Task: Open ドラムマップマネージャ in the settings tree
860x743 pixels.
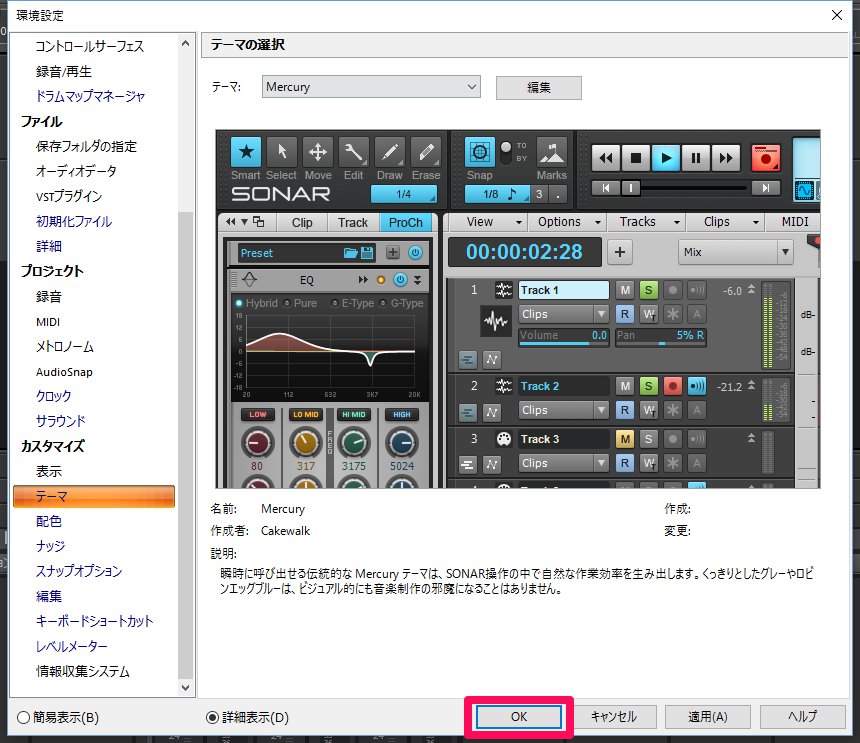Action: [x=90, y=97]
